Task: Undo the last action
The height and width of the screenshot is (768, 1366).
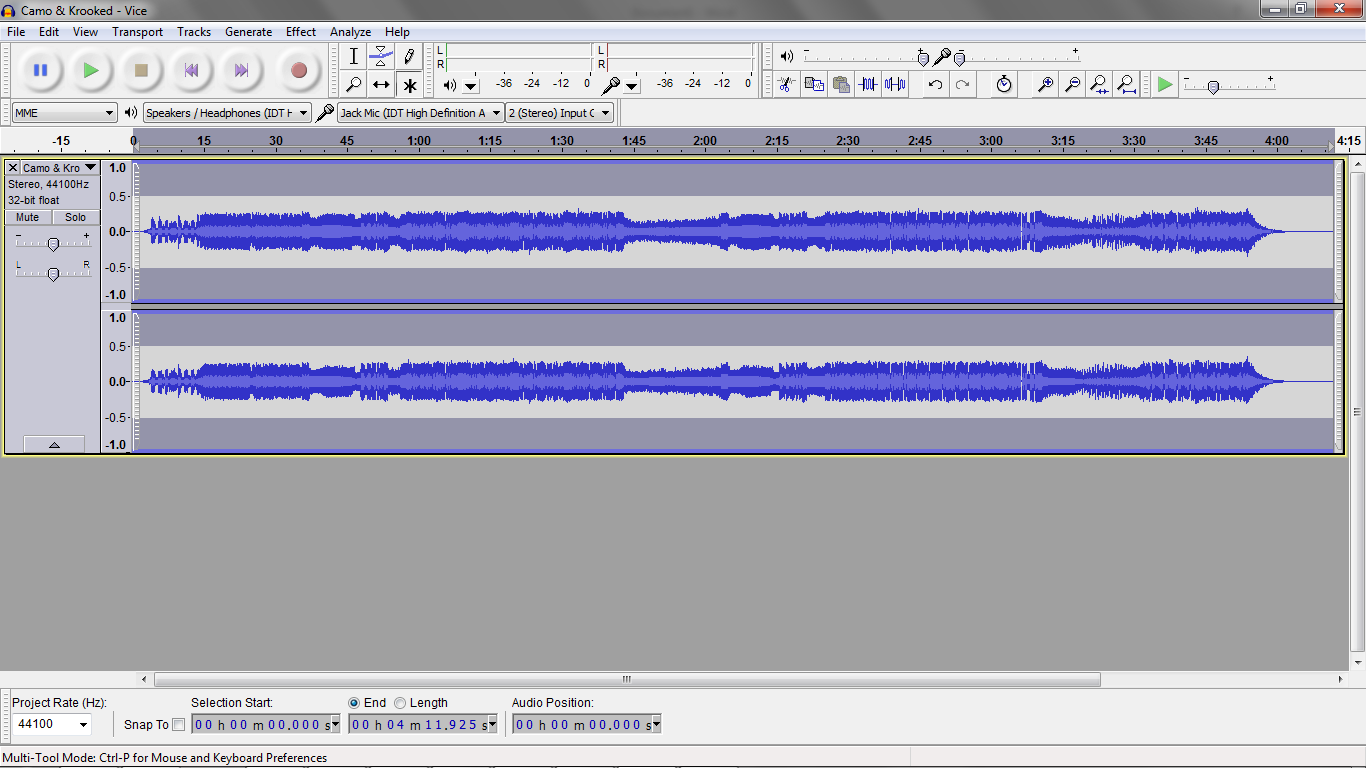Action: pos(935,84)
